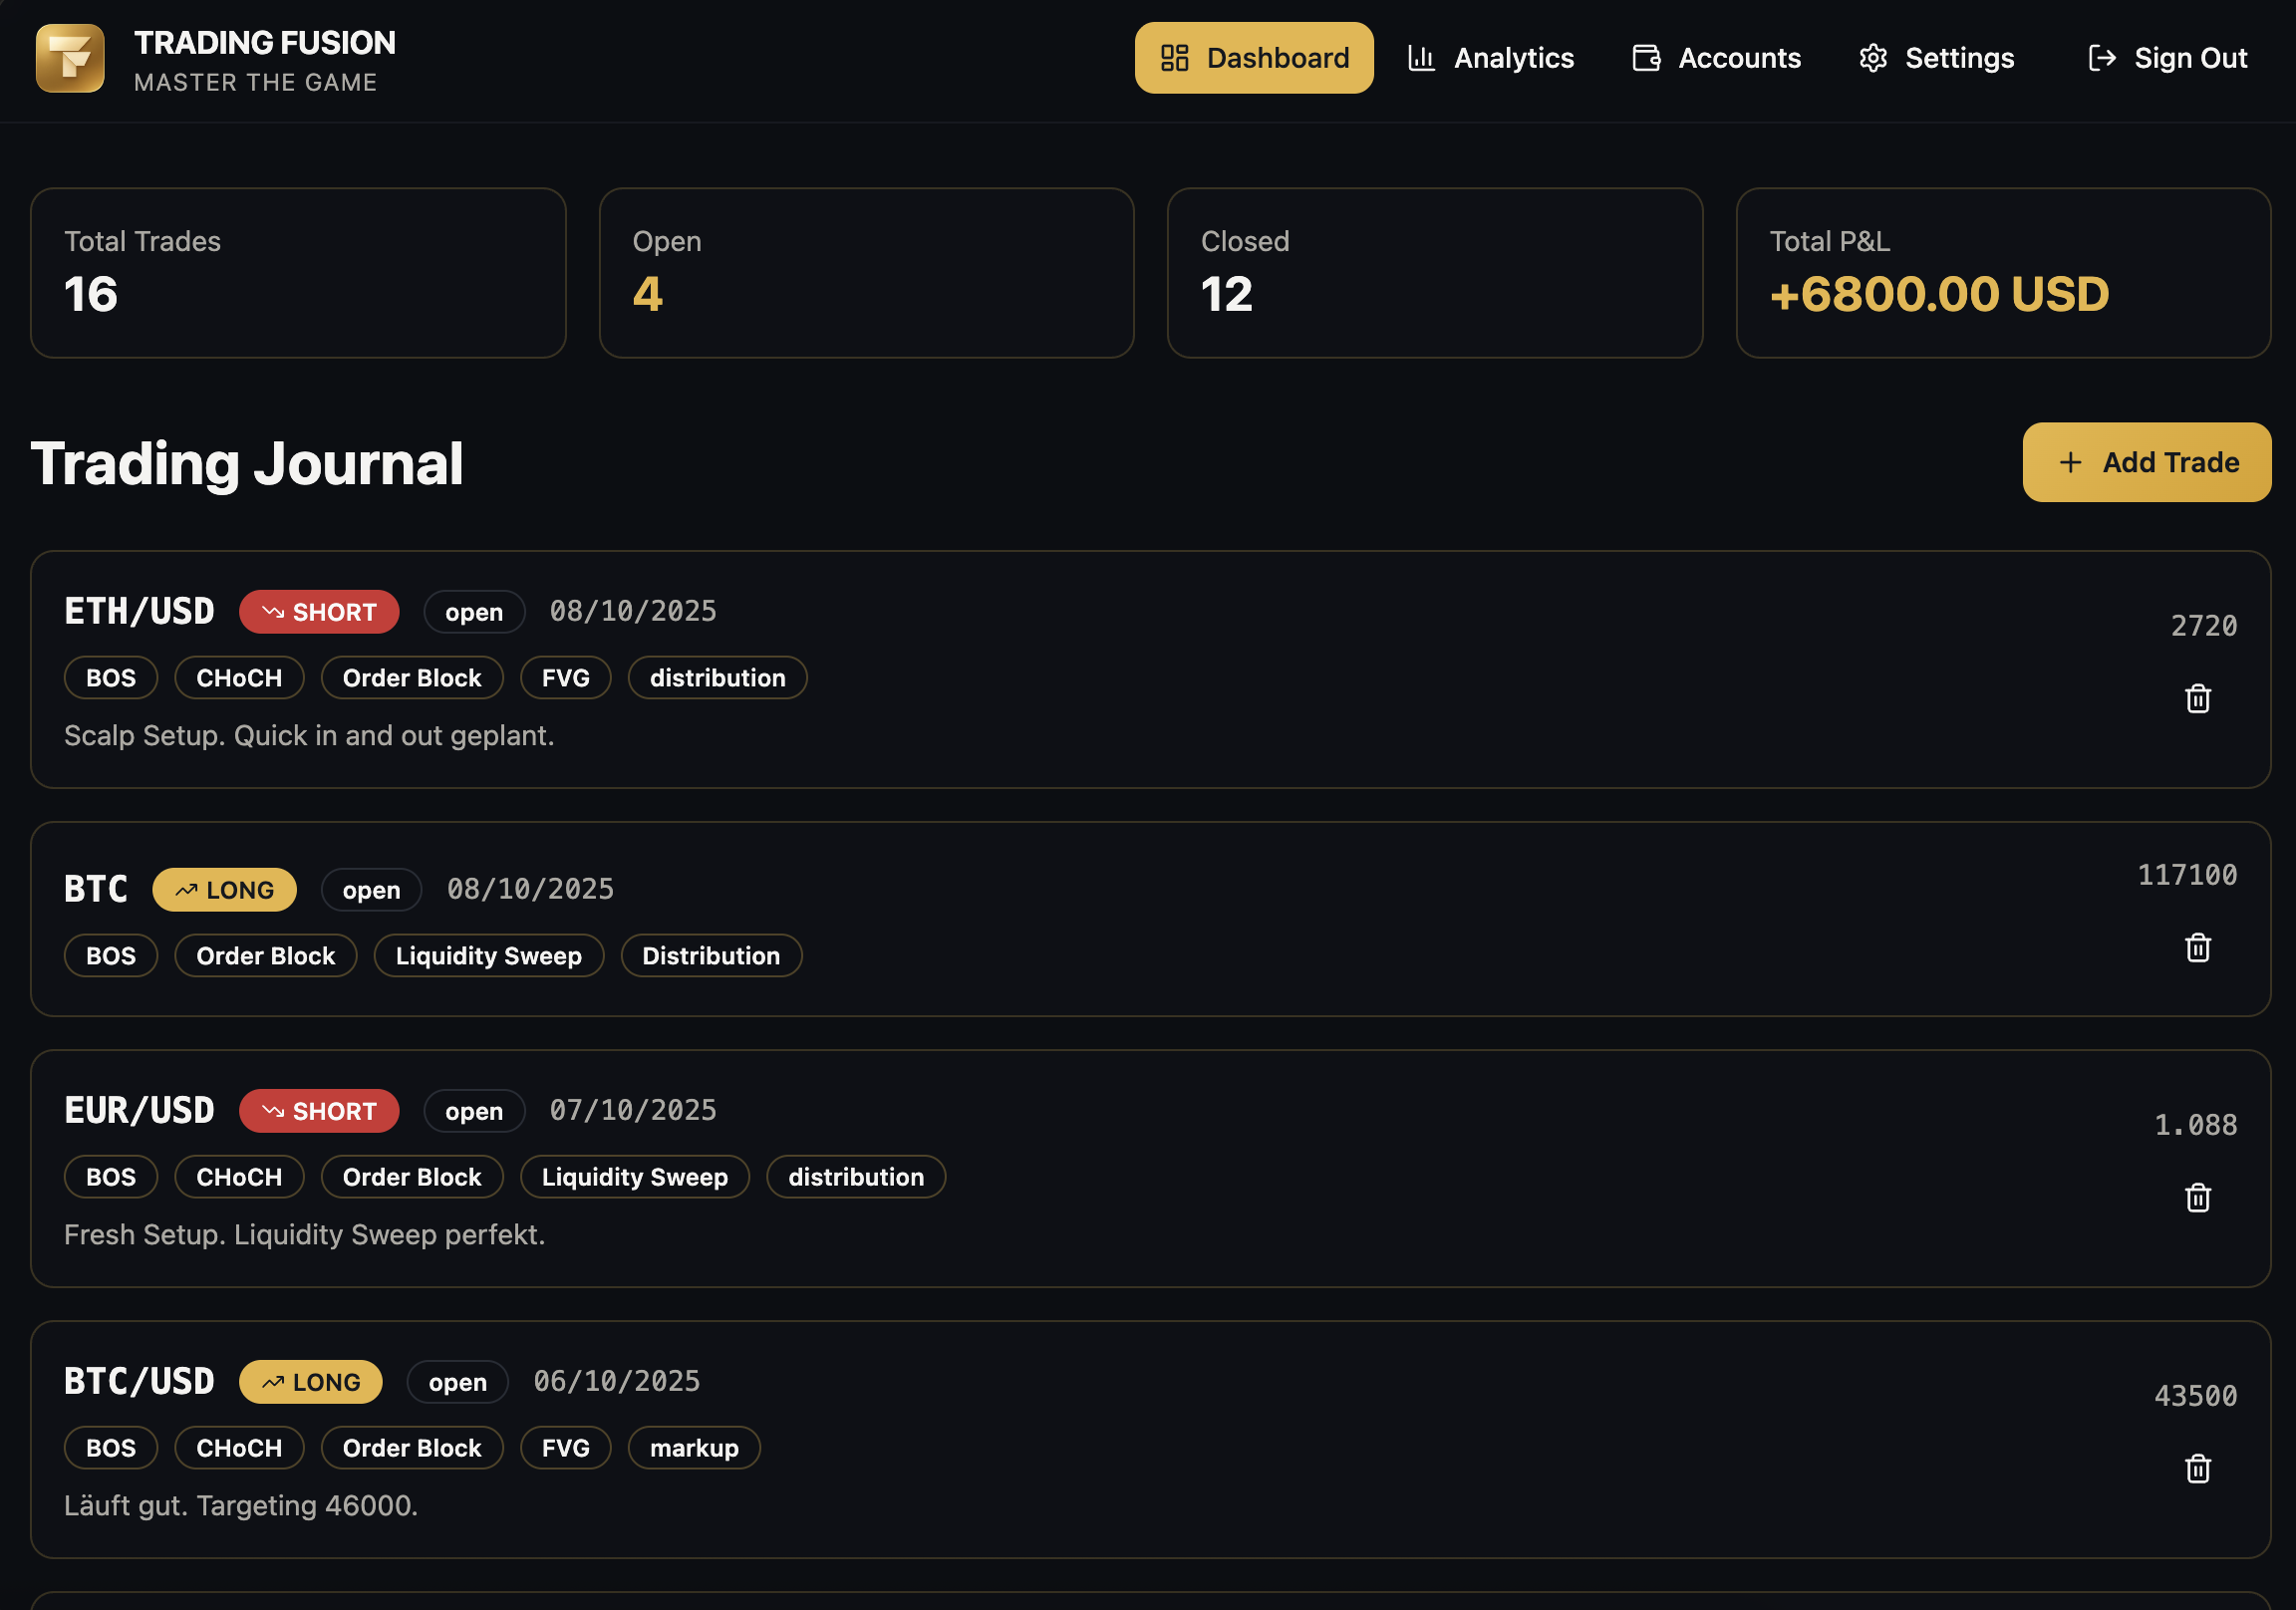
Task: Click the Trading Fusion logo icon
Action: pos(70,58)
